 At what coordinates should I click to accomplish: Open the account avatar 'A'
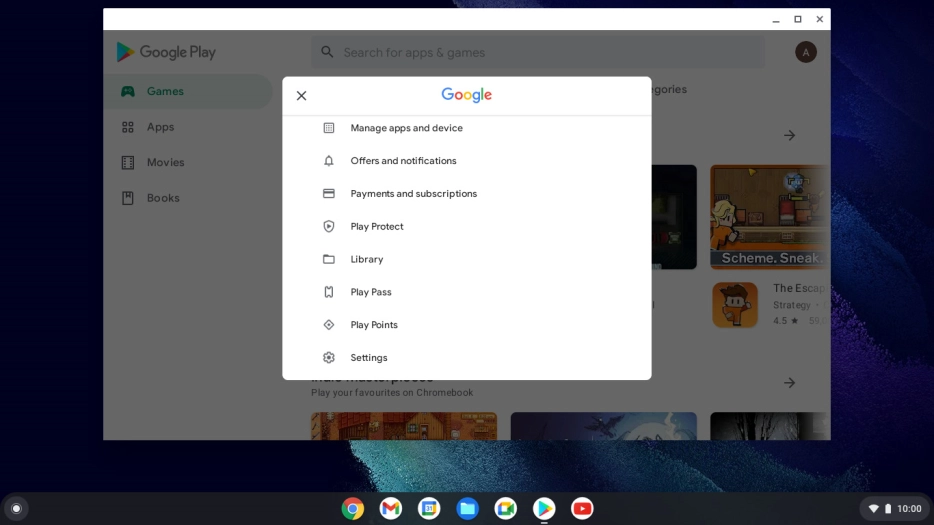click(x=805, y=52)
